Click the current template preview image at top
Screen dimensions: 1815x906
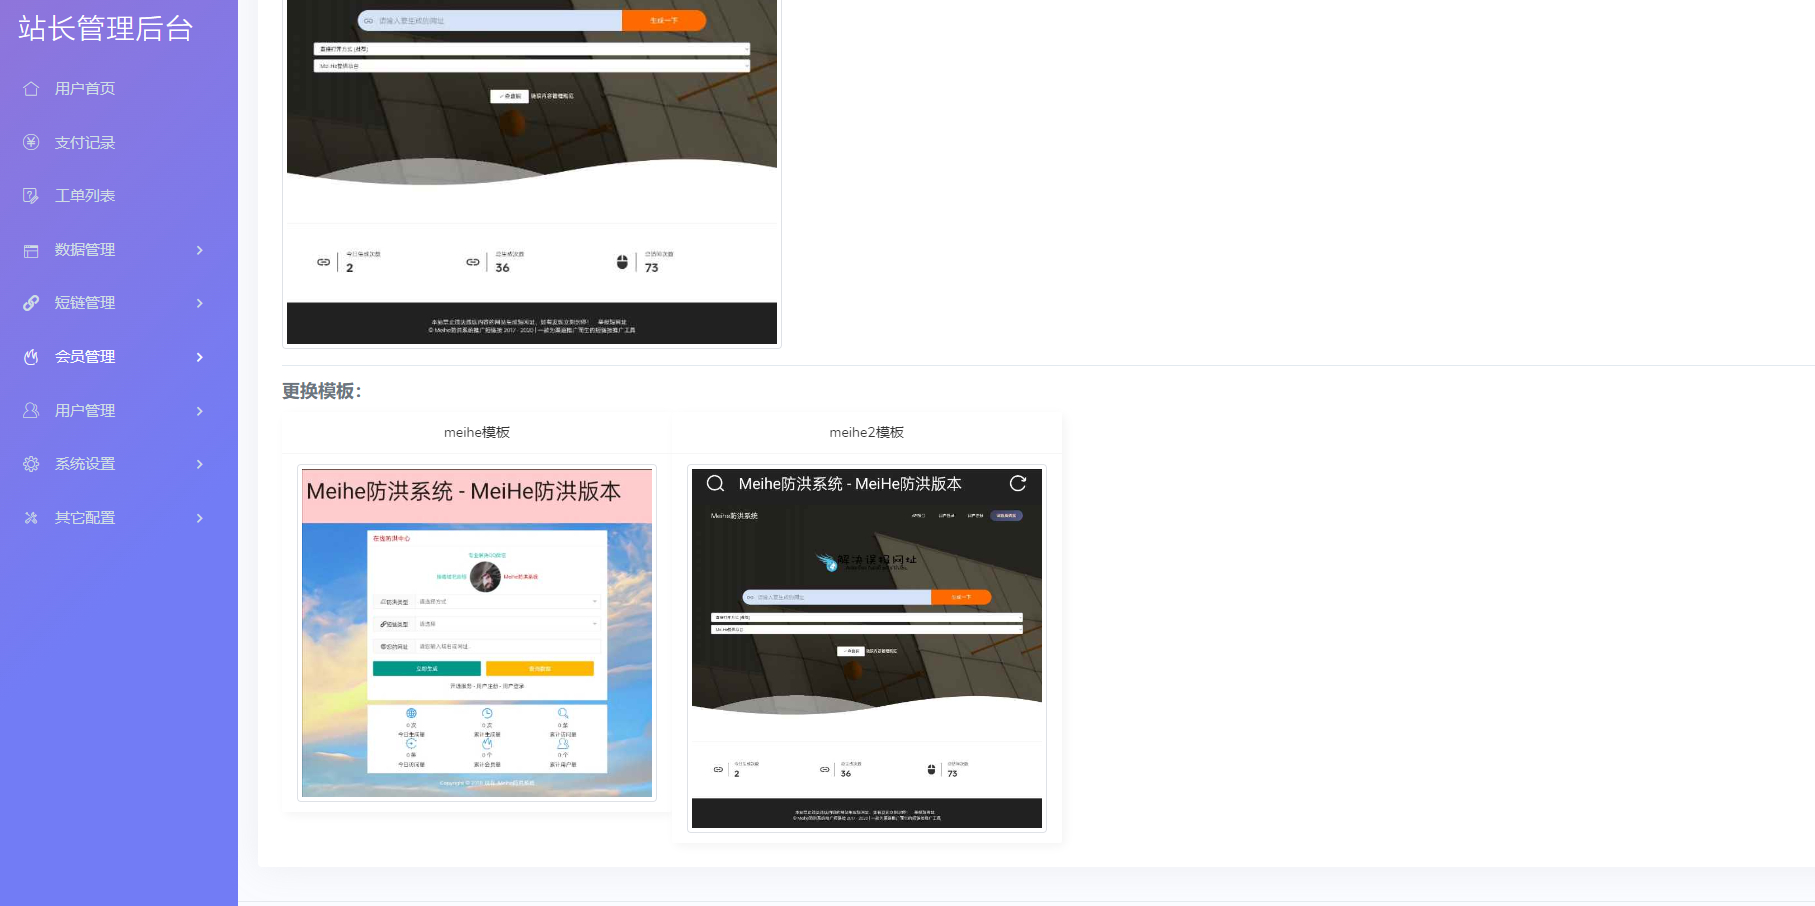[531, 170]
